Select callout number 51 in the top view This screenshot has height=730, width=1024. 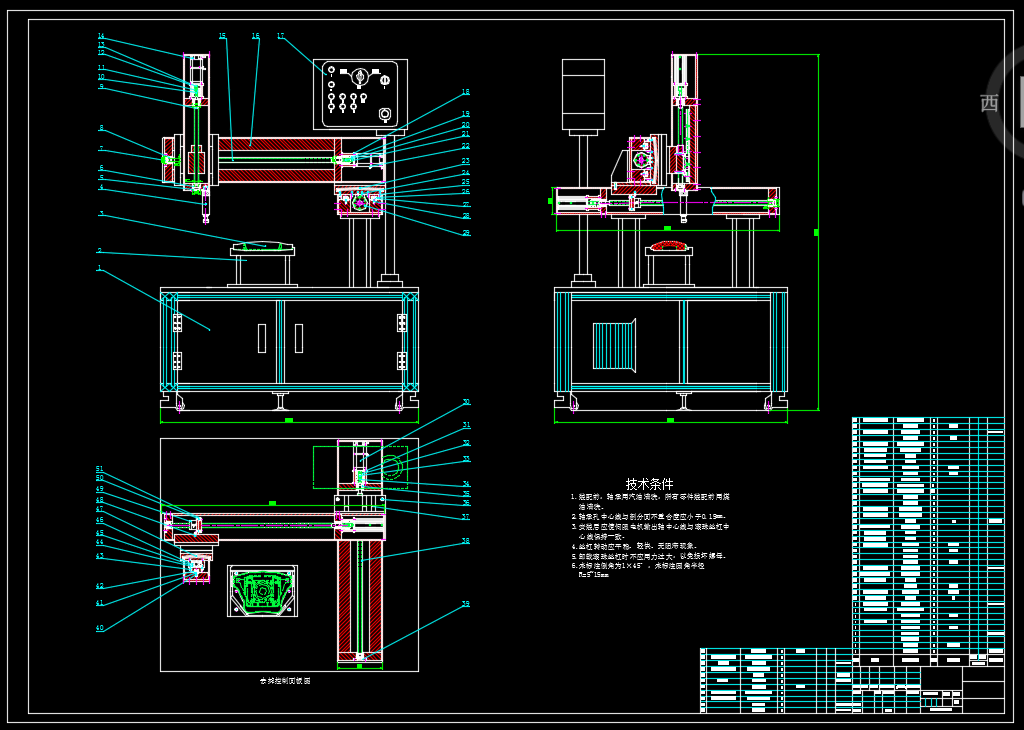[99, 469]
